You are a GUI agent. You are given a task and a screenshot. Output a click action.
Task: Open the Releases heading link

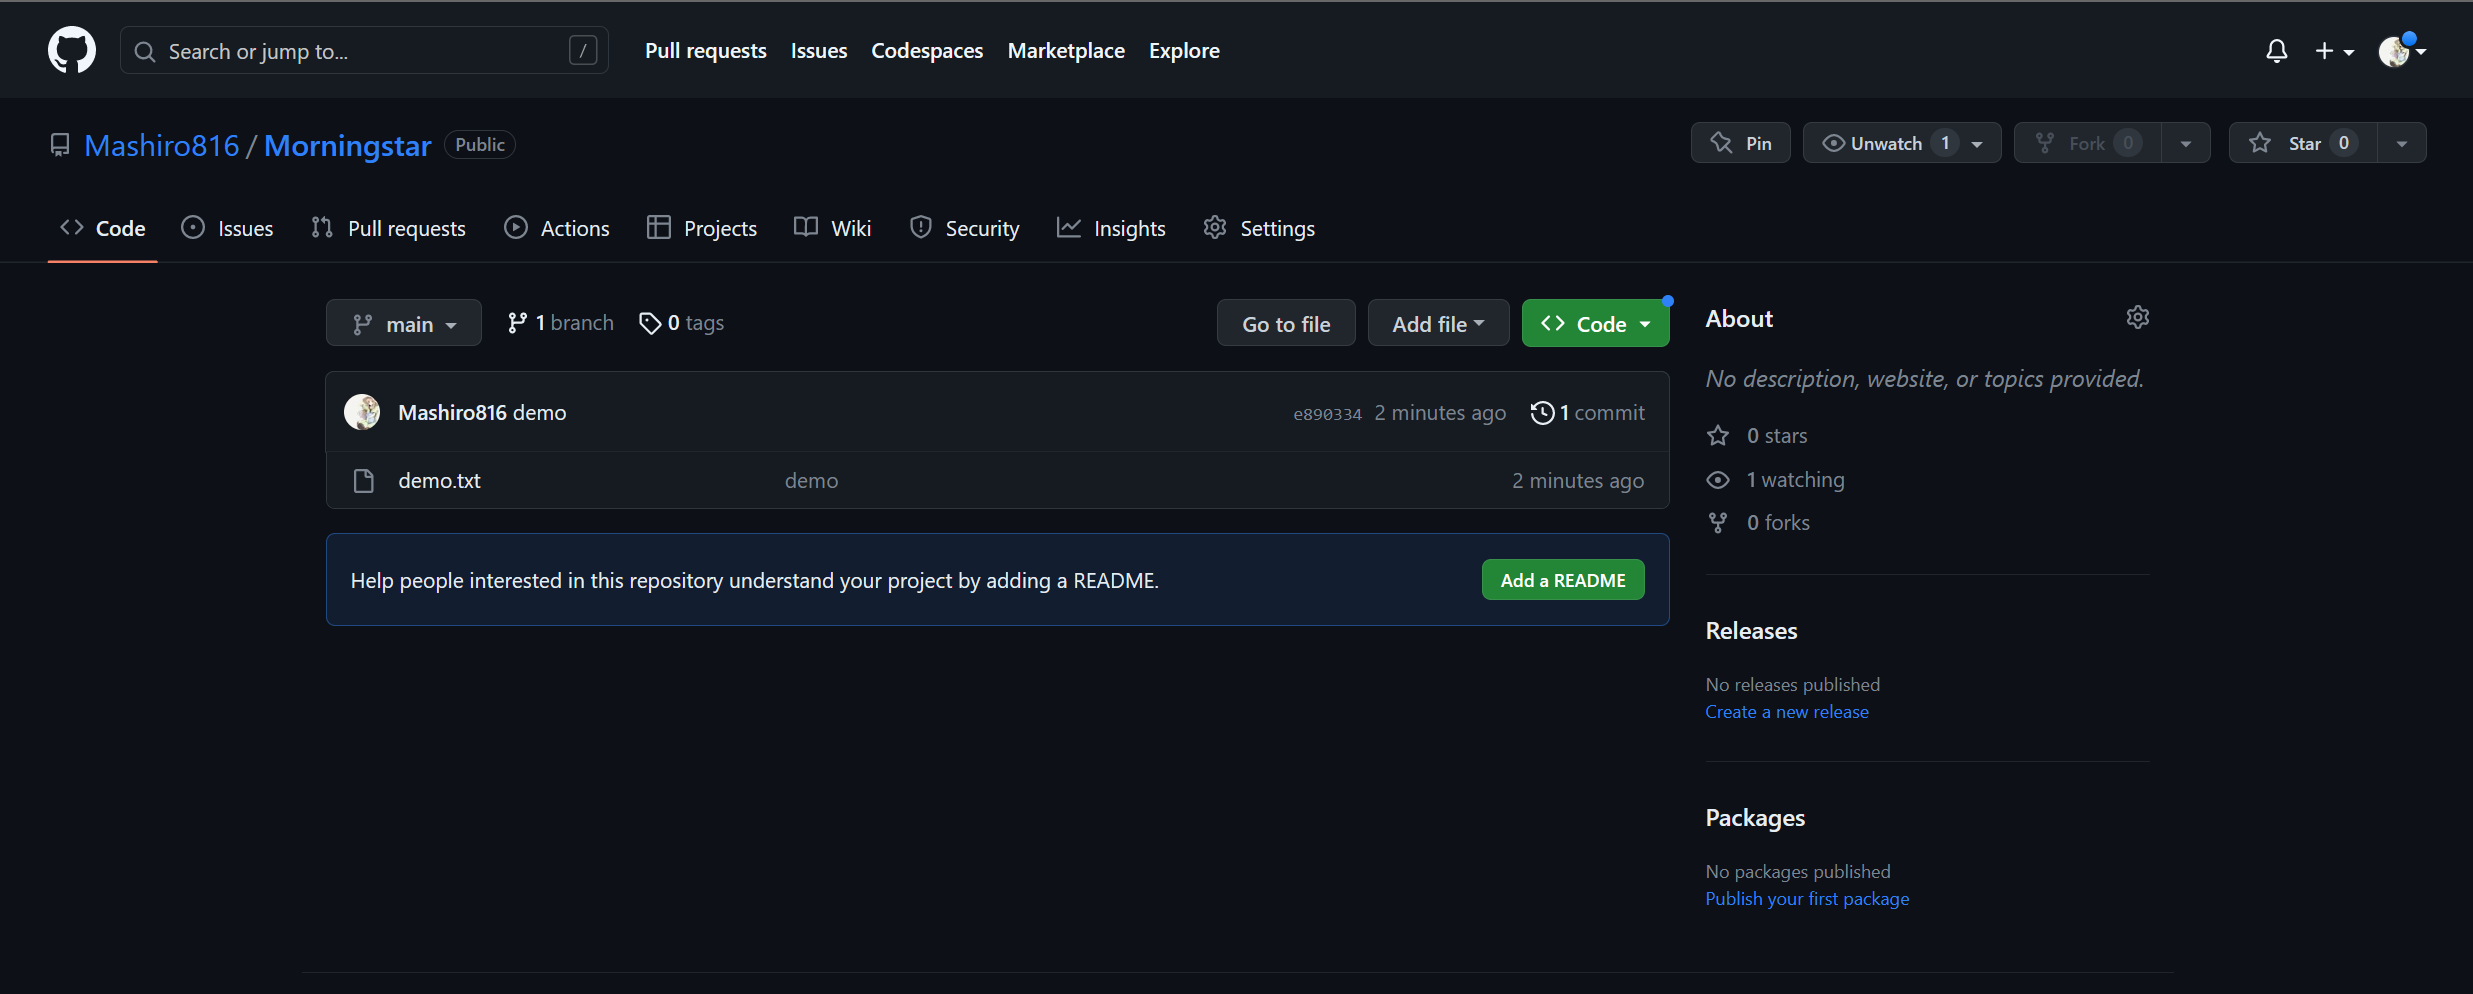(x=1751, y=631)
